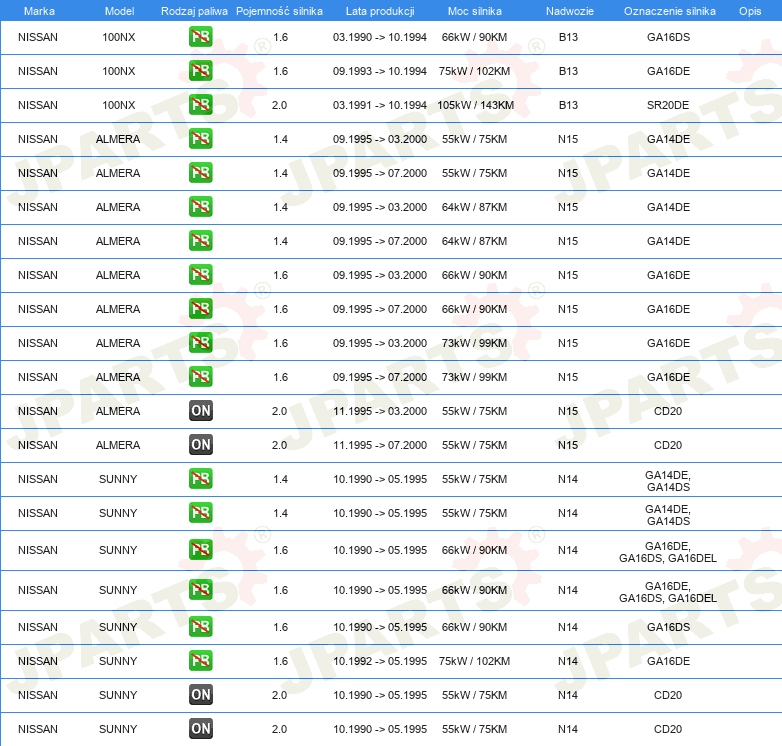
Task: Select 64kW / 87KM in Almera row ending 07.2000
Action: pos(474,241)
